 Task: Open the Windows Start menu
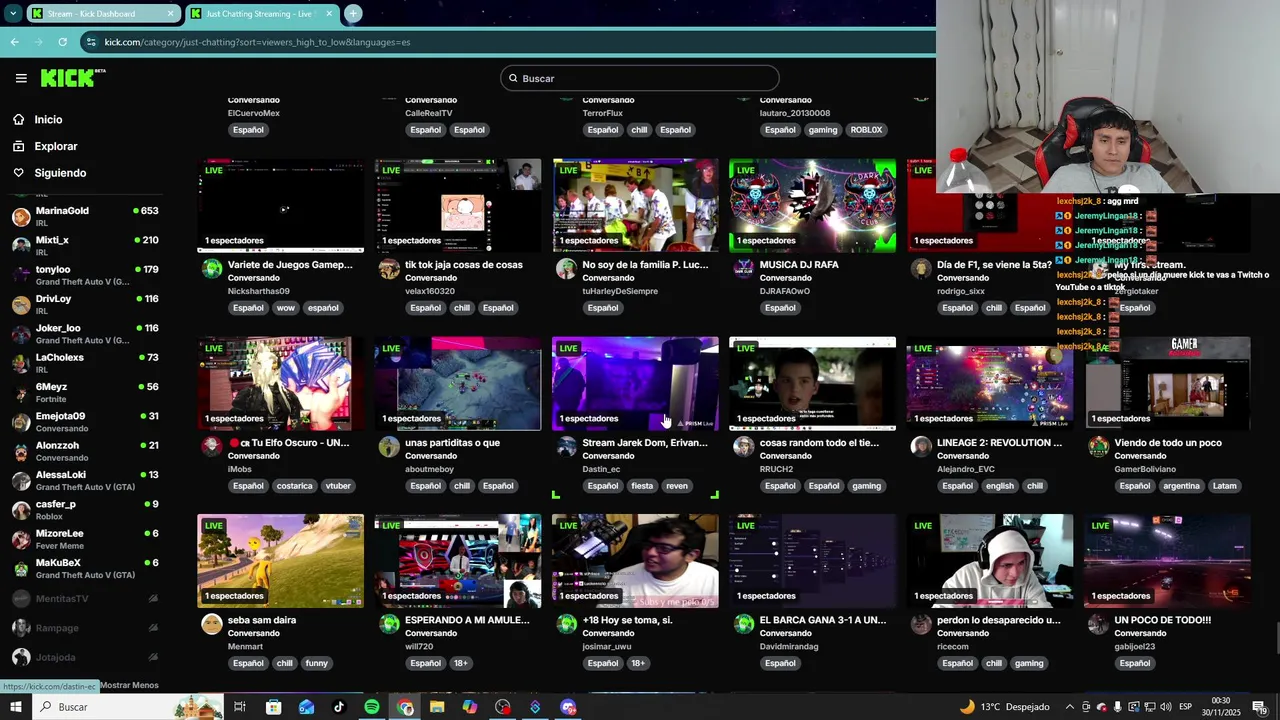point(15,707)
